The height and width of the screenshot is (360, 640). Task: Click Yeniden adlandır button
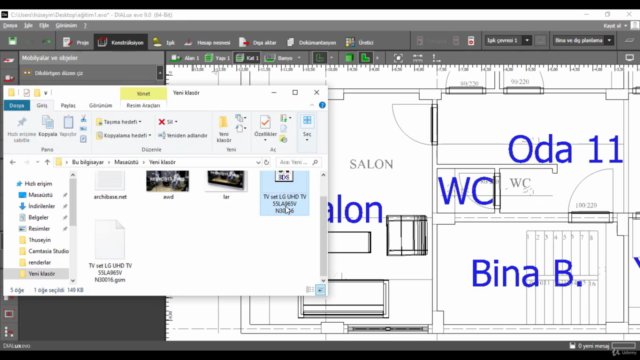click(x=183, y=135)
